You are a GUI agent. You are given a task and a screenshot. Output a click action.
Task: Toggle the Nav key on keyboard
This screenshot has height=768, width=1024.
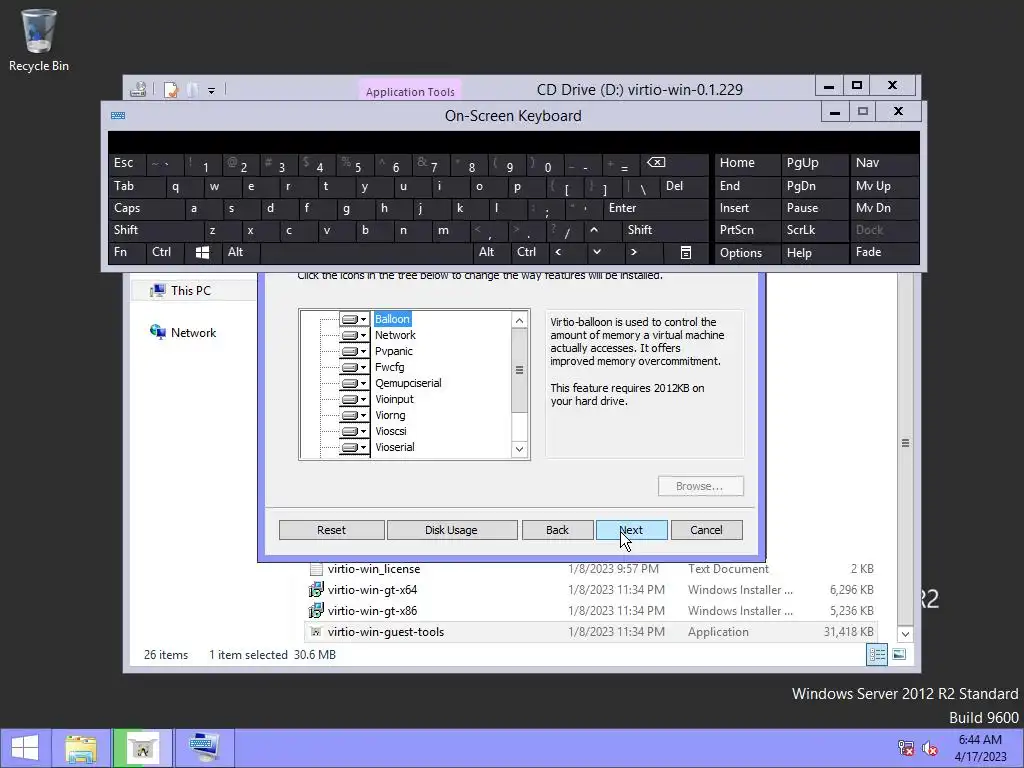884,163
